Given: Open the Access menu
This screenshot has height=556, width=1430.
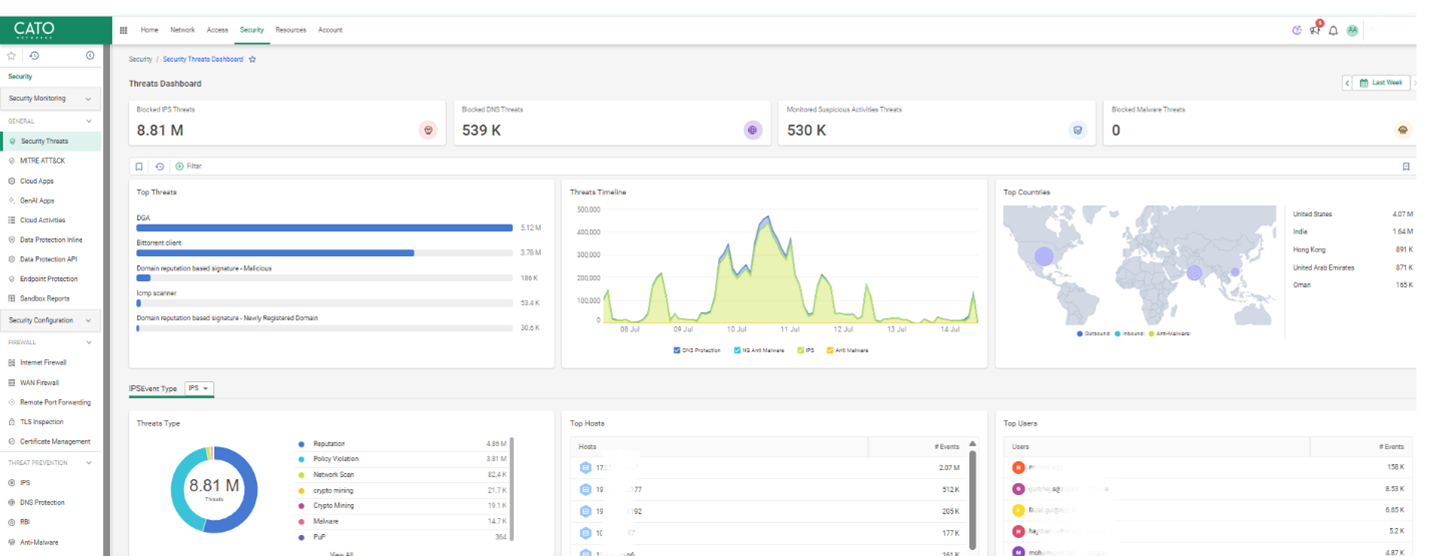Looking at the screenshot, I should [x=217, y=30].
